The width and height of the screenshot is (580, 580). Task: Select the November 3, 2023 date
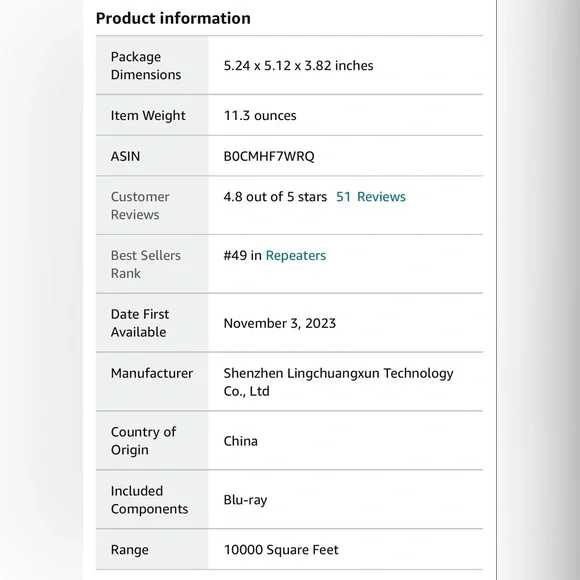point(280,324)
